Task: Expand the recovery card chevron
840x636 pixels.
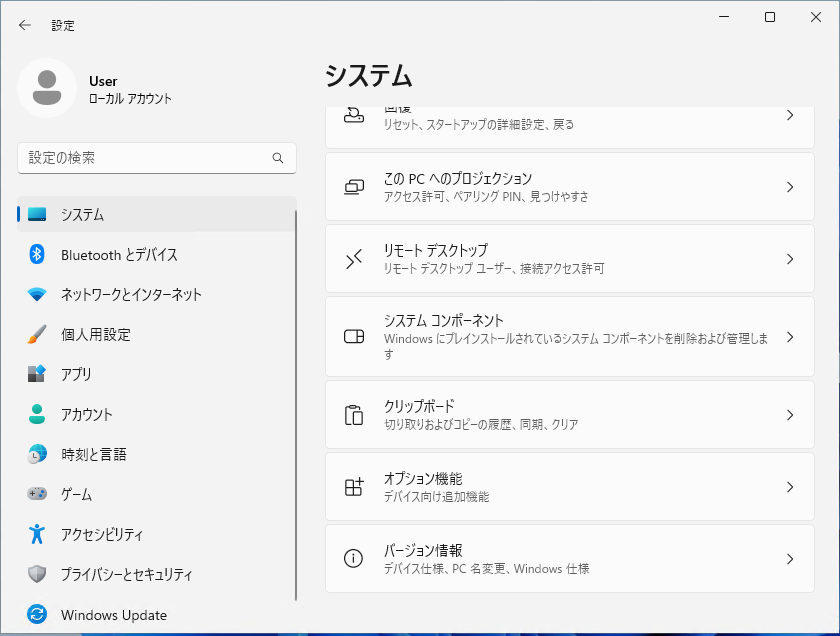Action: click(790, 115)
